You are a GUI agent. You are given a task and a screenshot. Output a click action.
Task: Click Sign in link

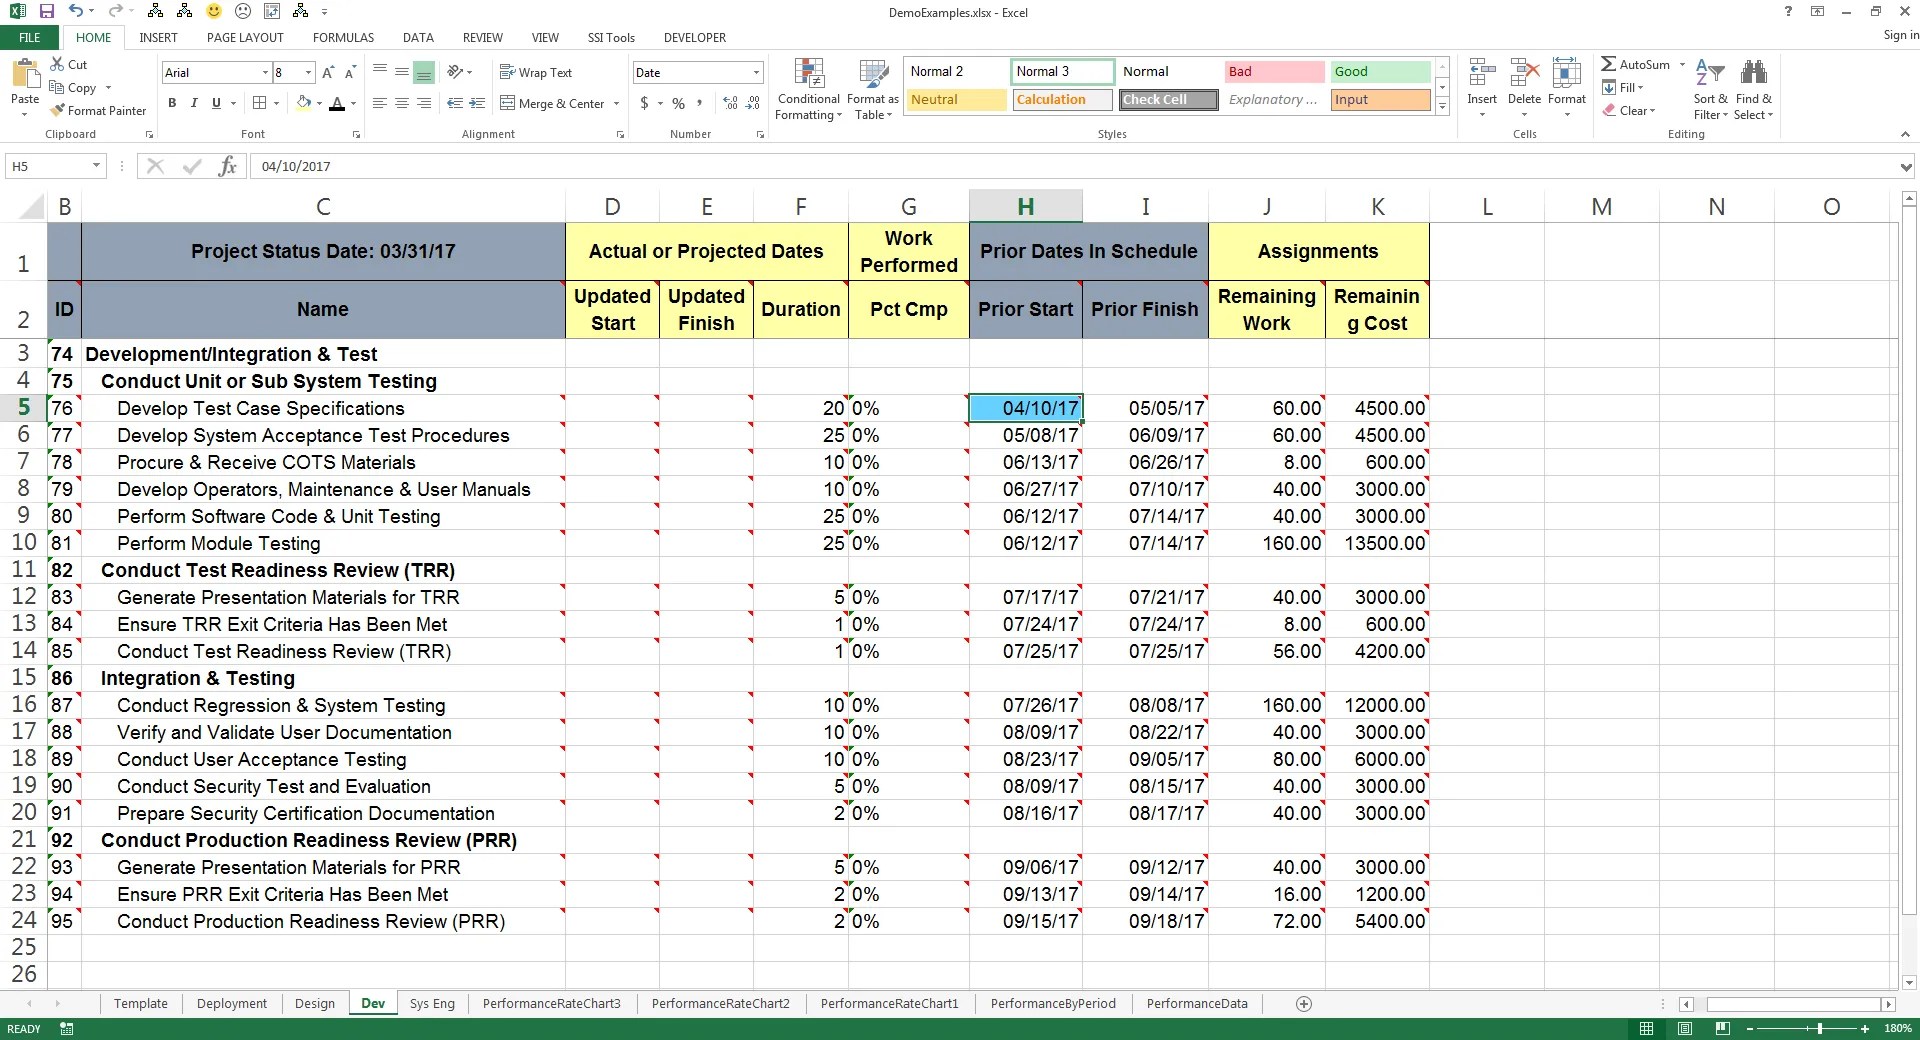1900,35
